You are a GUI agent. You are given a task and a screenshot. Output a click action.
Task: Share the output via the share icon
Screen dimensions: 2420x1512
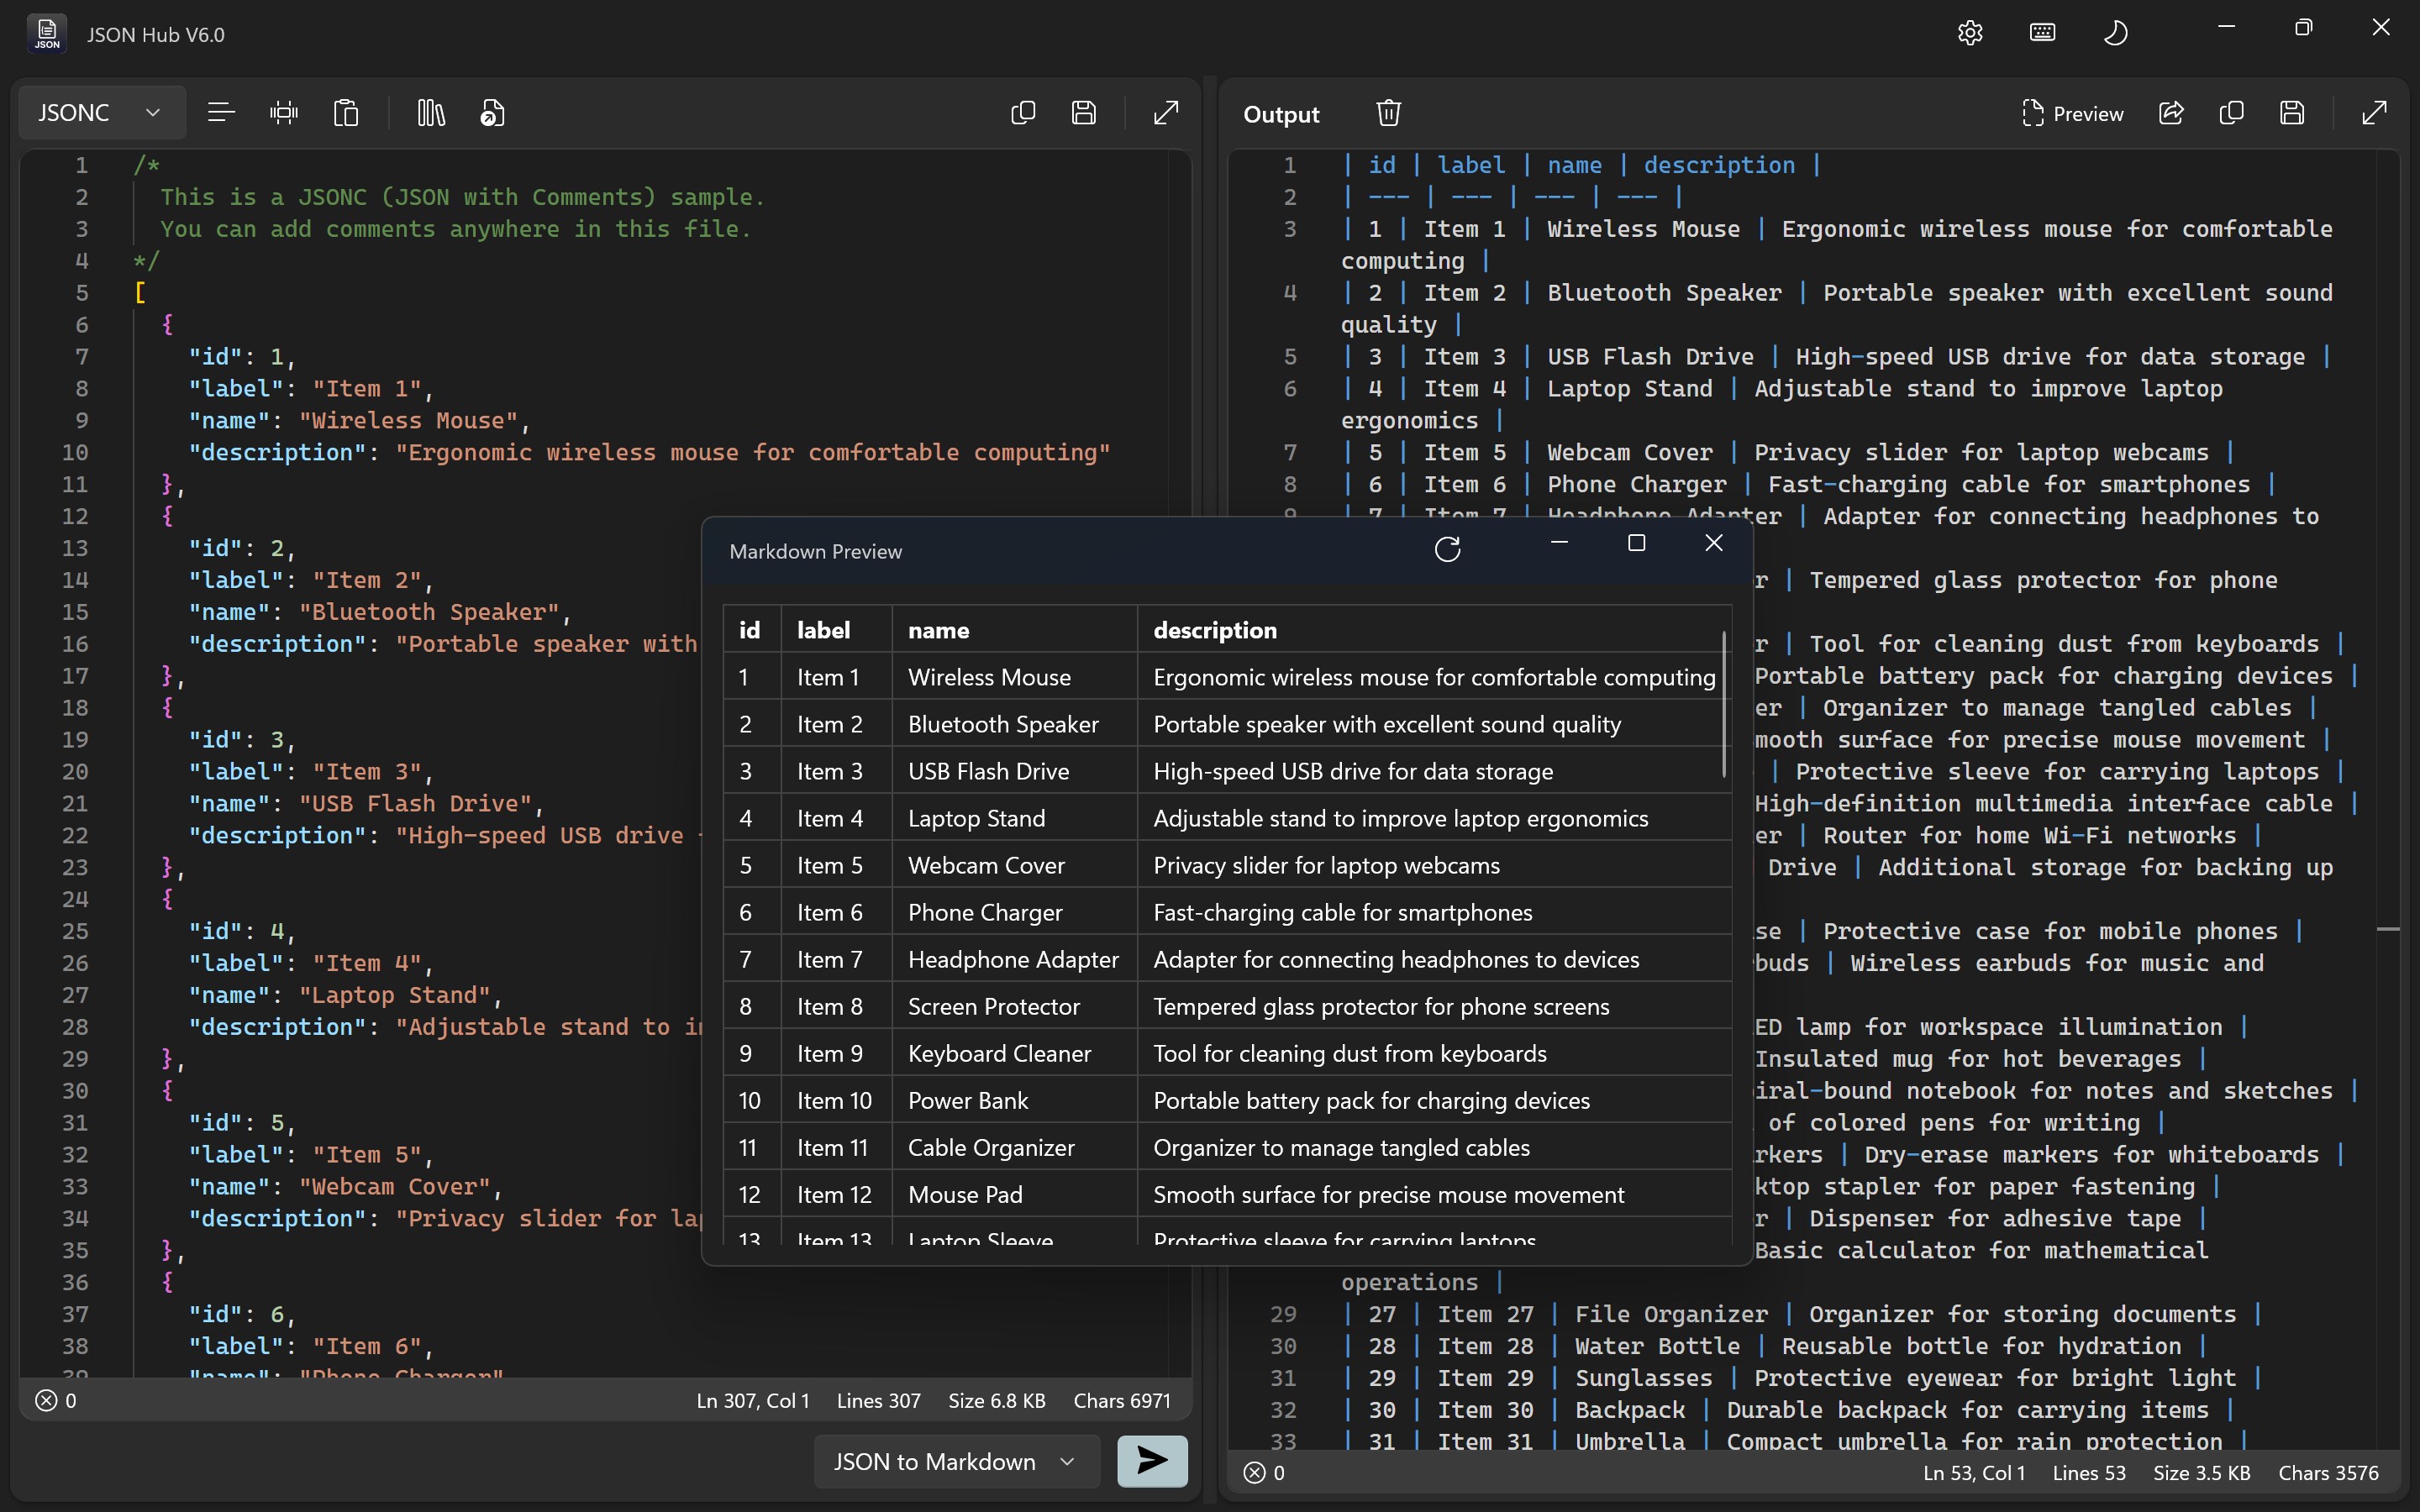tap(2171, 112)
